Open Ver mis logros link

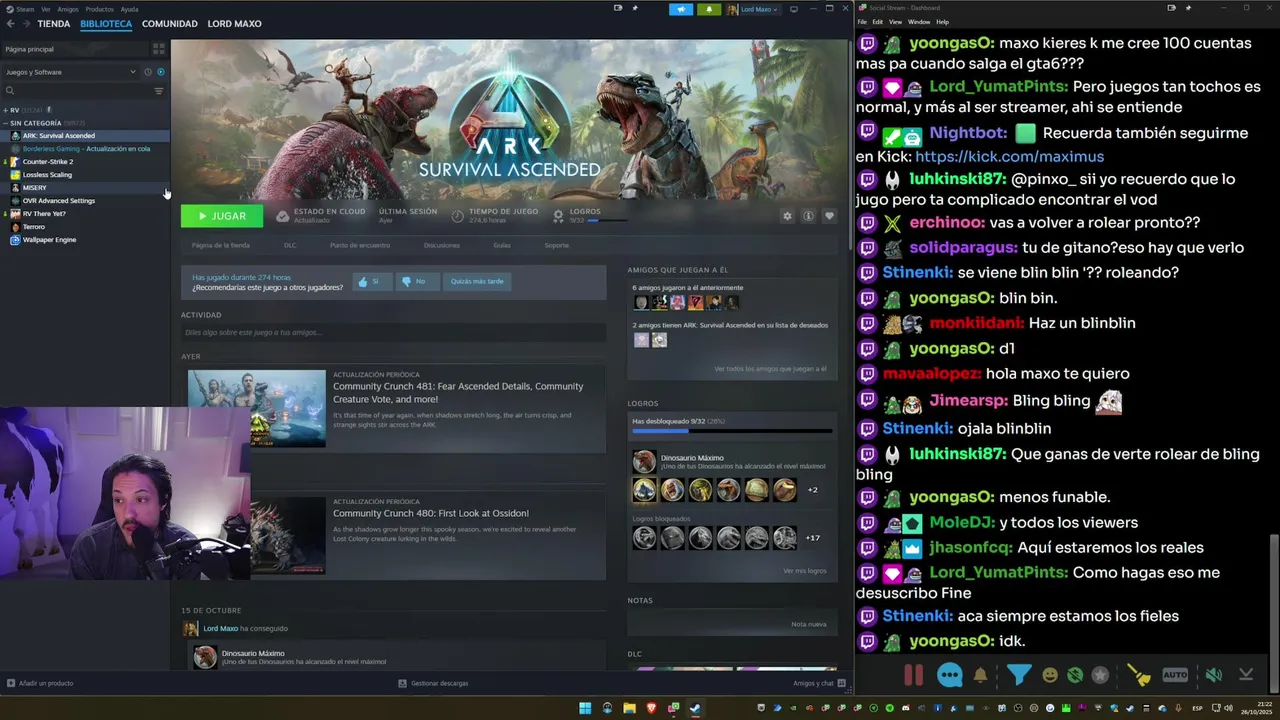point(805,570)
